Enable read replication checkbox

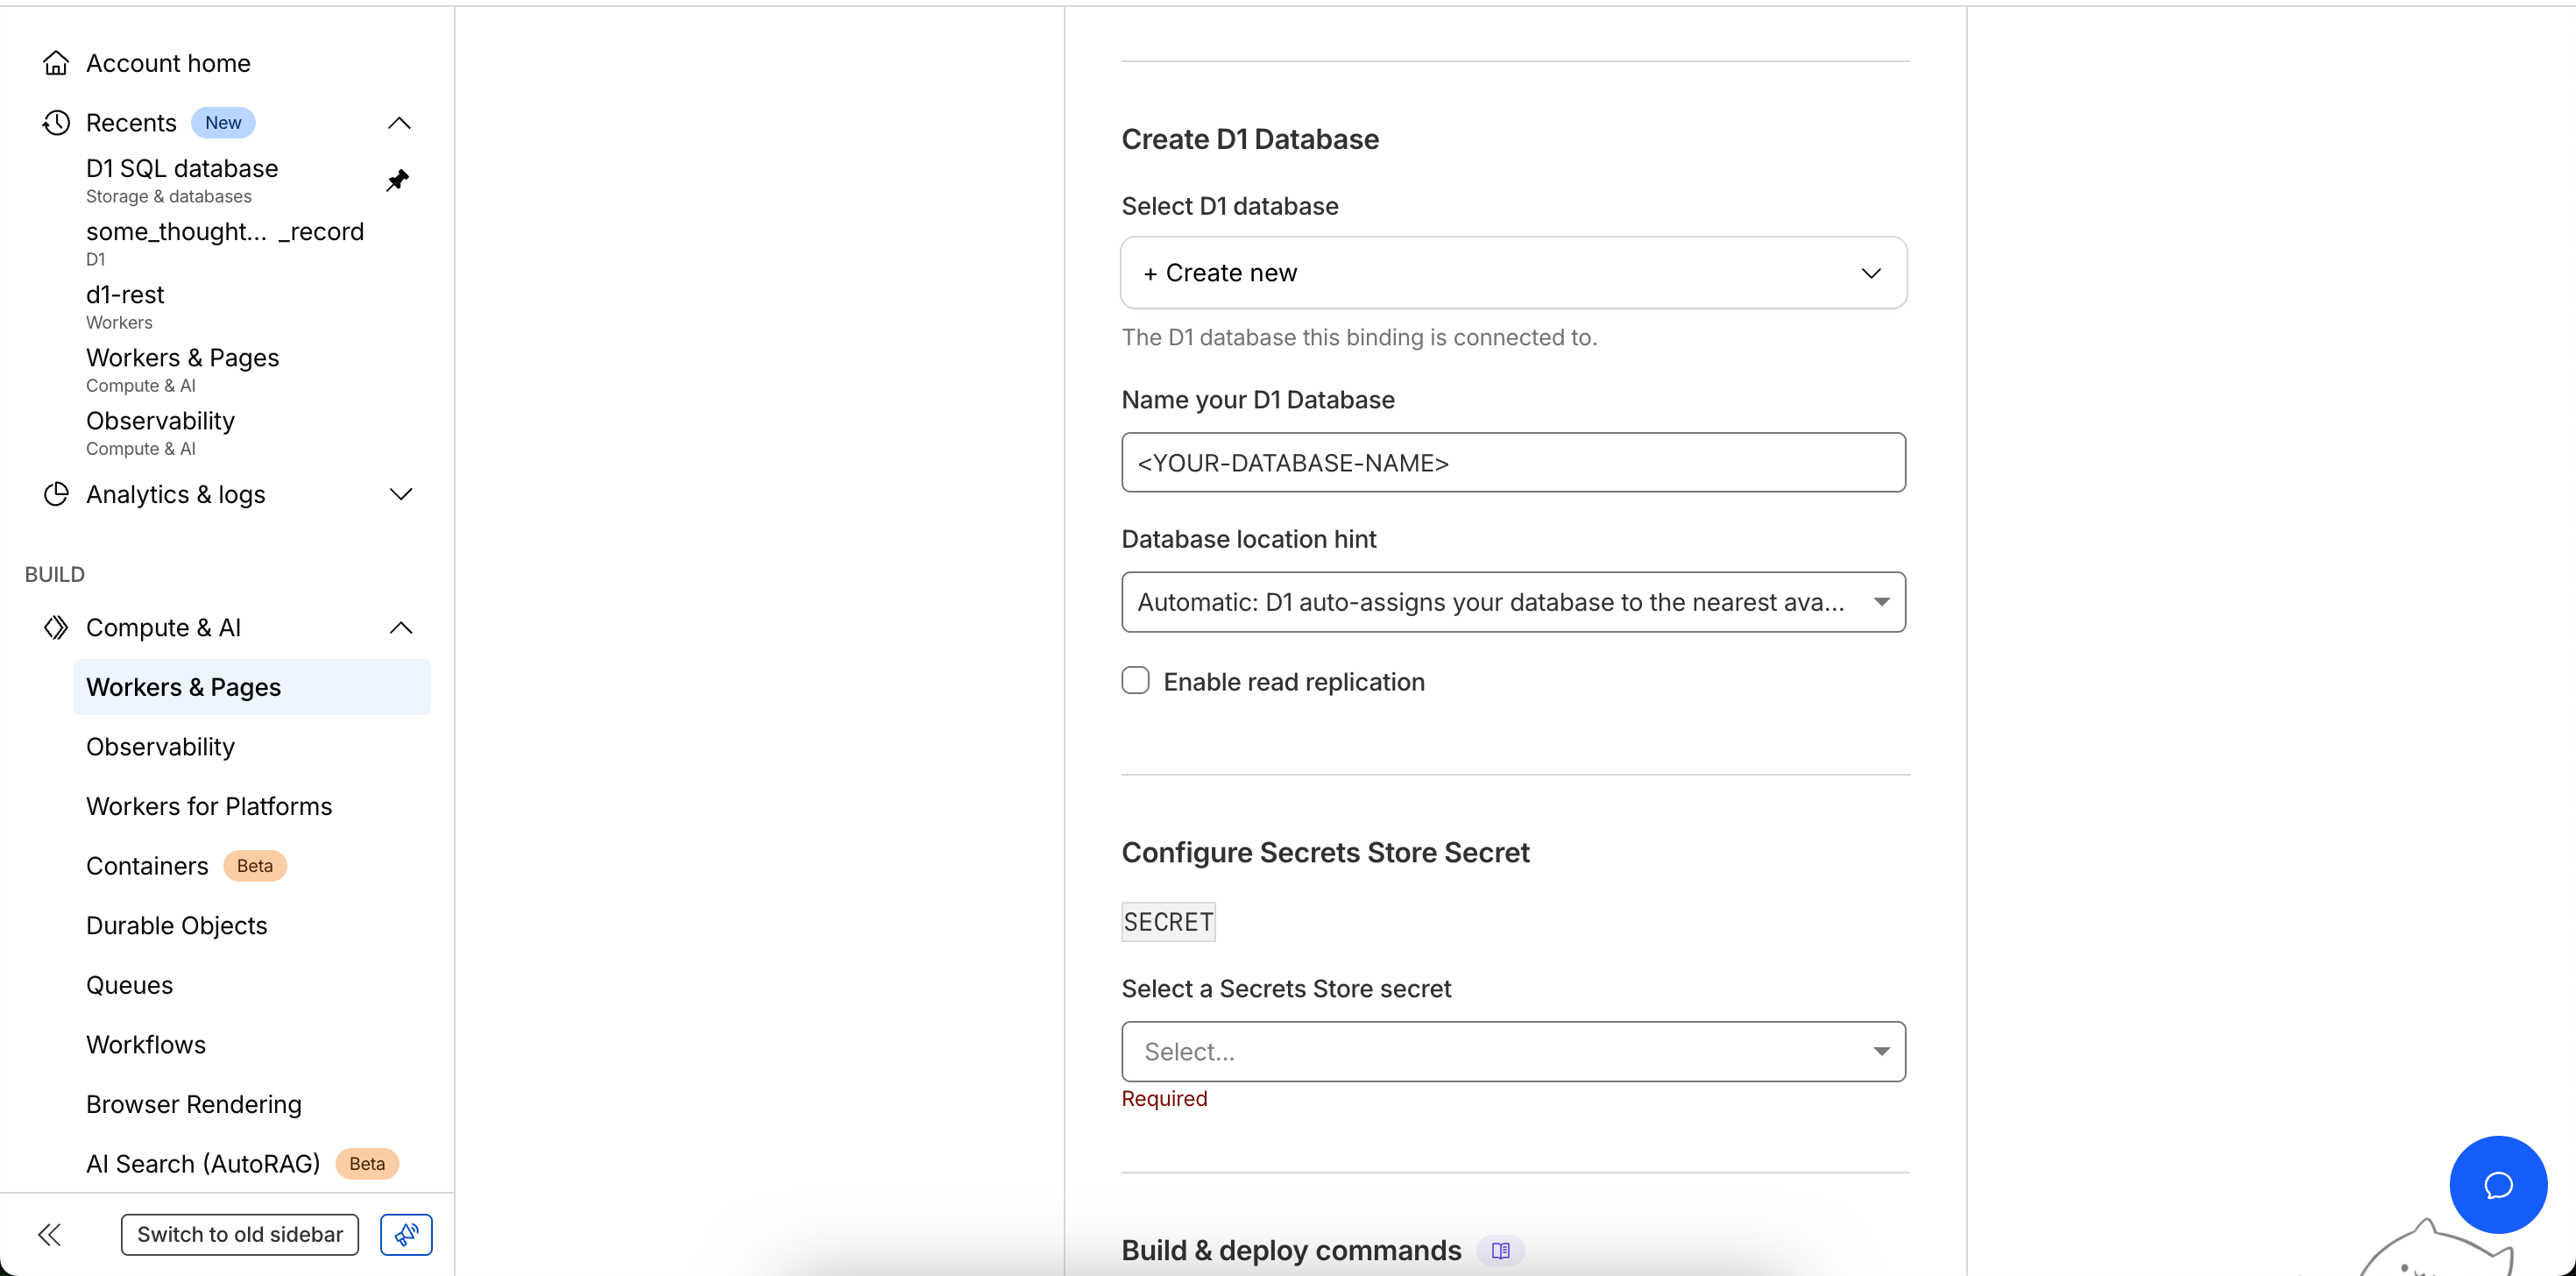(1135, 681)
